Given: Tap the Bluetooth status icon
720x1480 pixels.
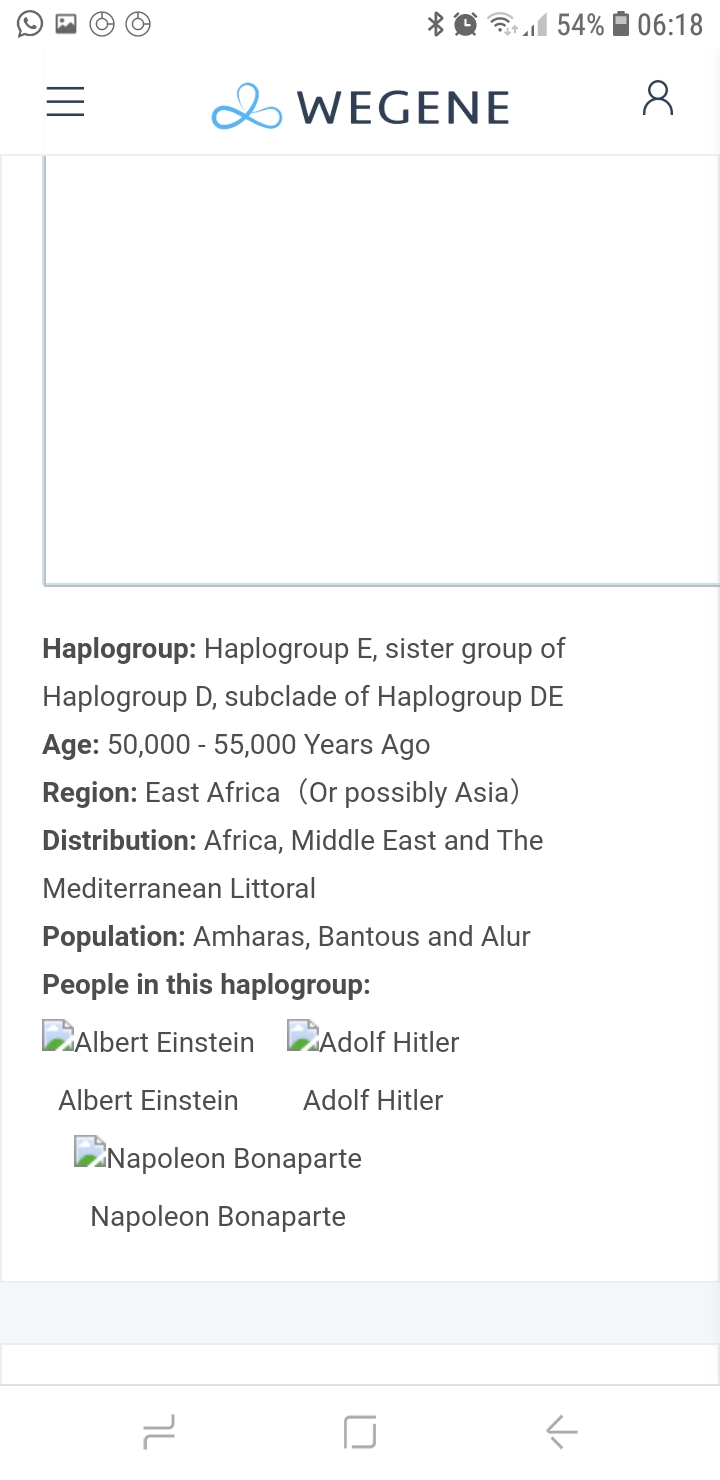Looking at the screenshot, I should [x=435, y=24].
